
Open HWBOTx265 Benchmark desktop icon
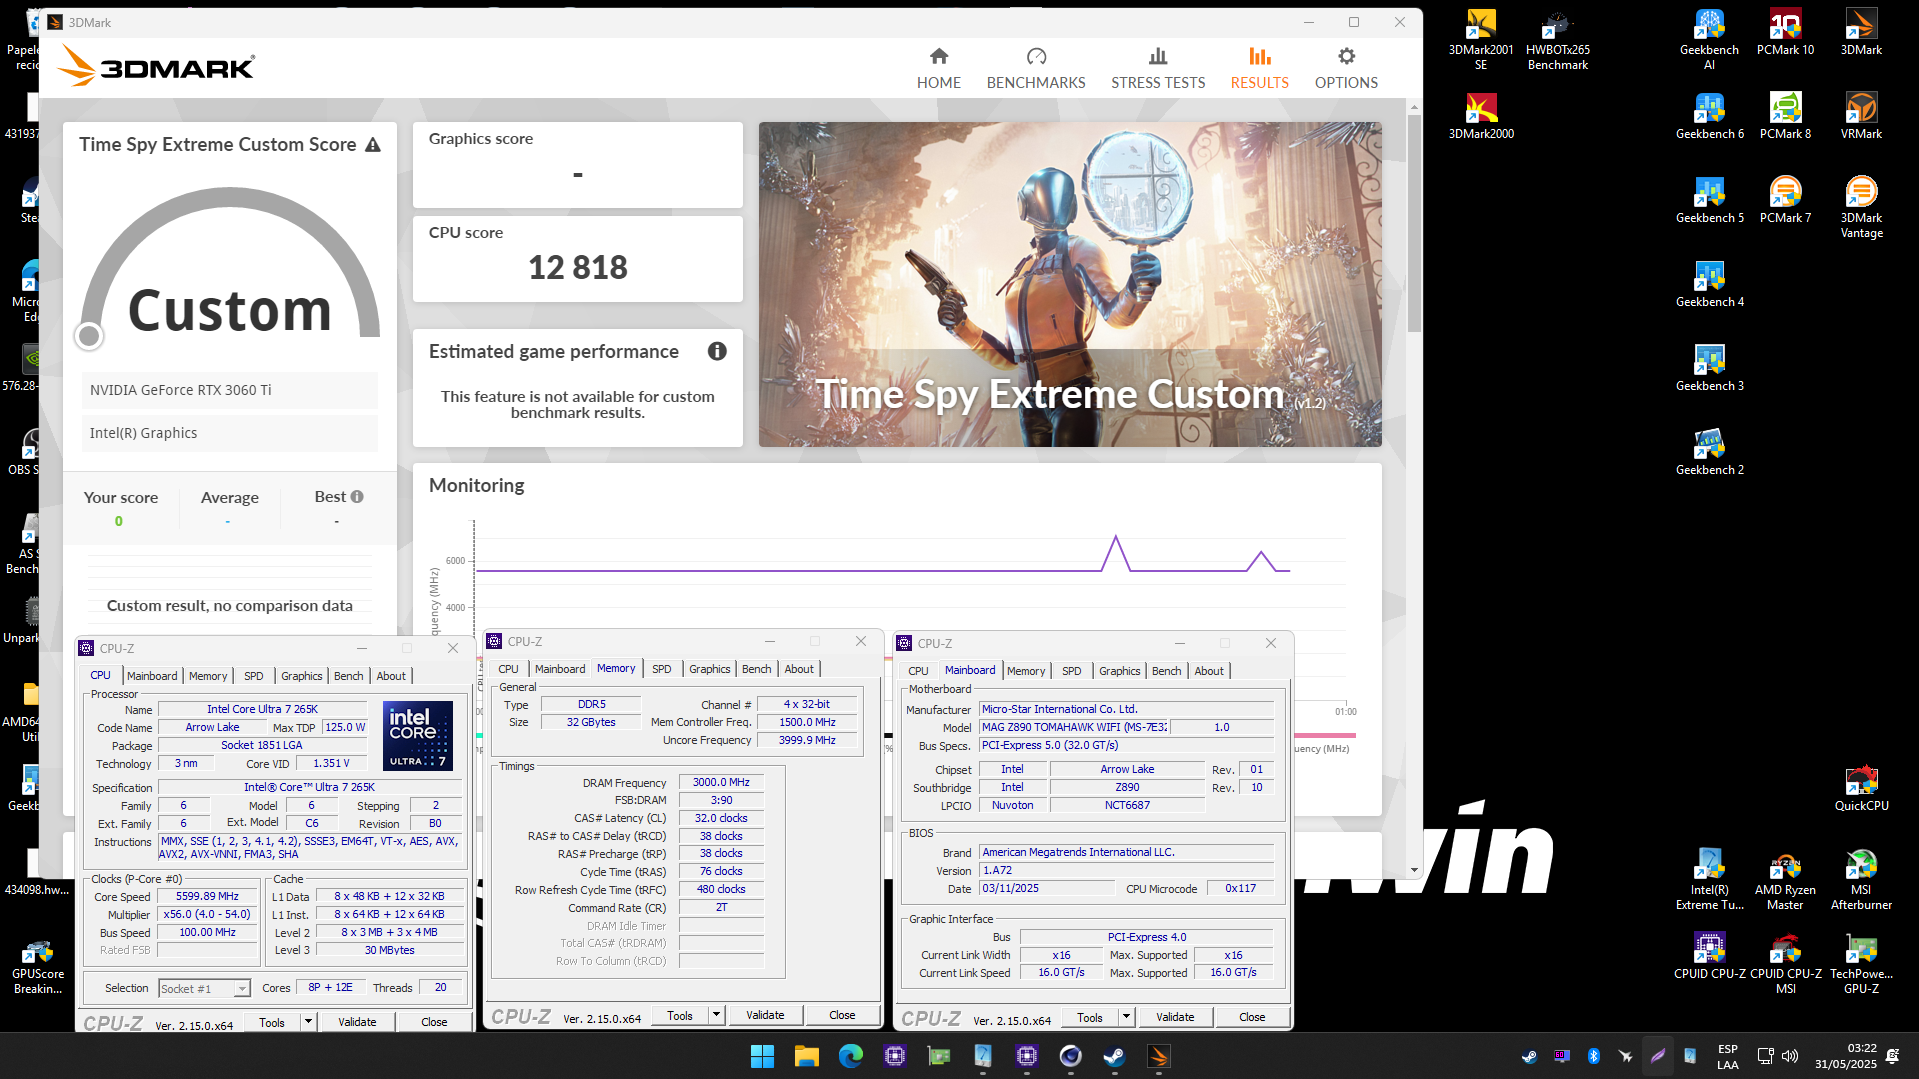[1557, 40]
